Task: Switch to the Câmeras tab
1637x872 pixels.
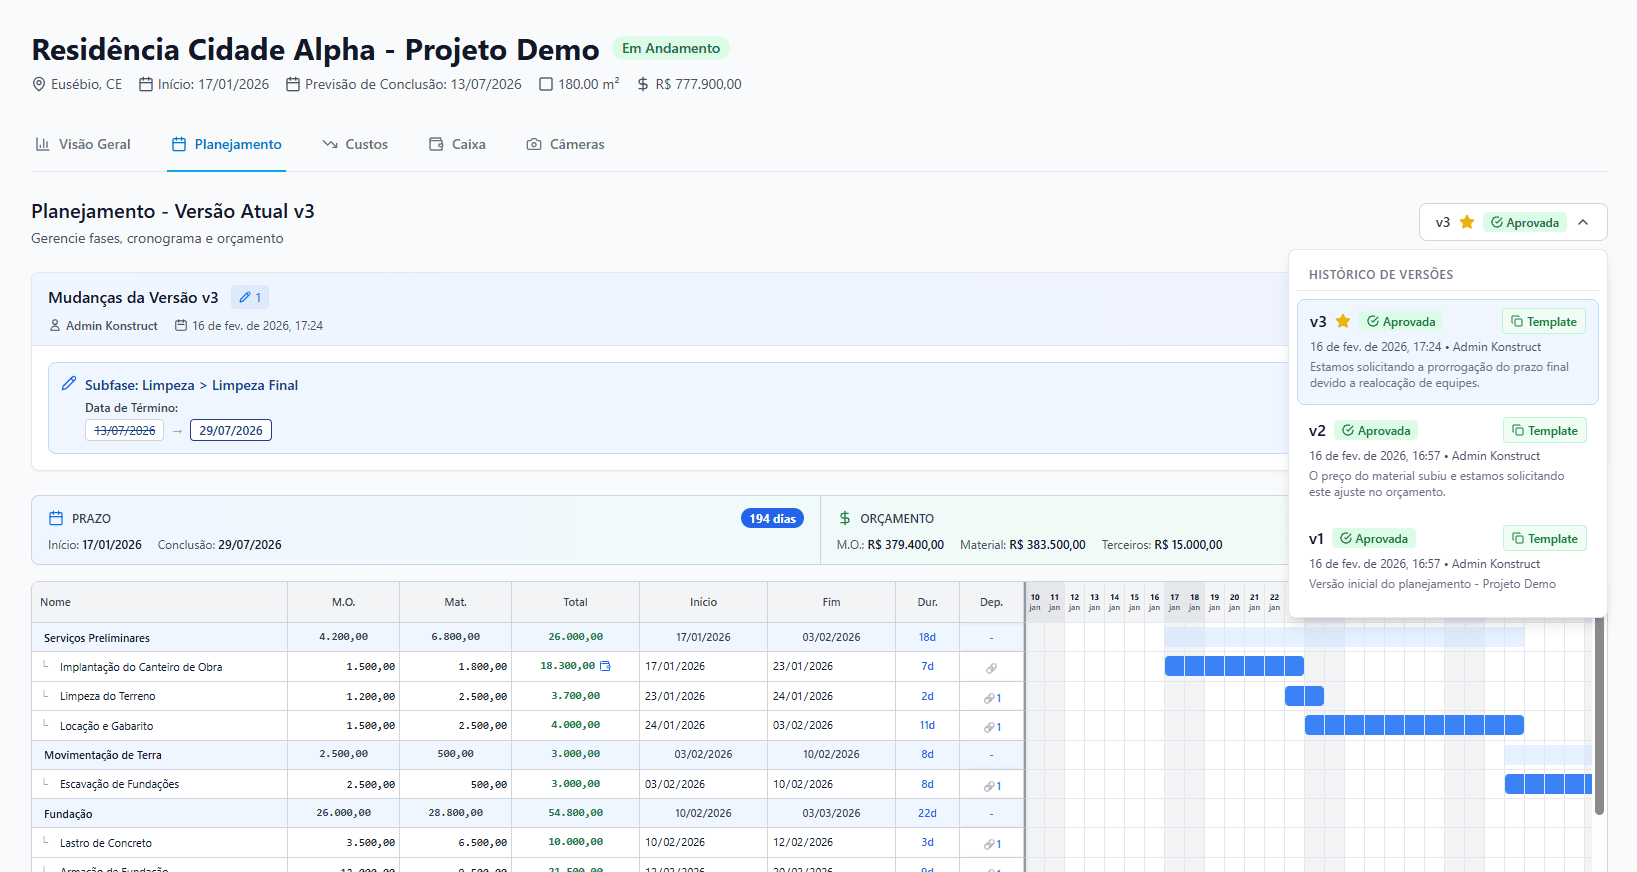Action: [x=565, y=144]
